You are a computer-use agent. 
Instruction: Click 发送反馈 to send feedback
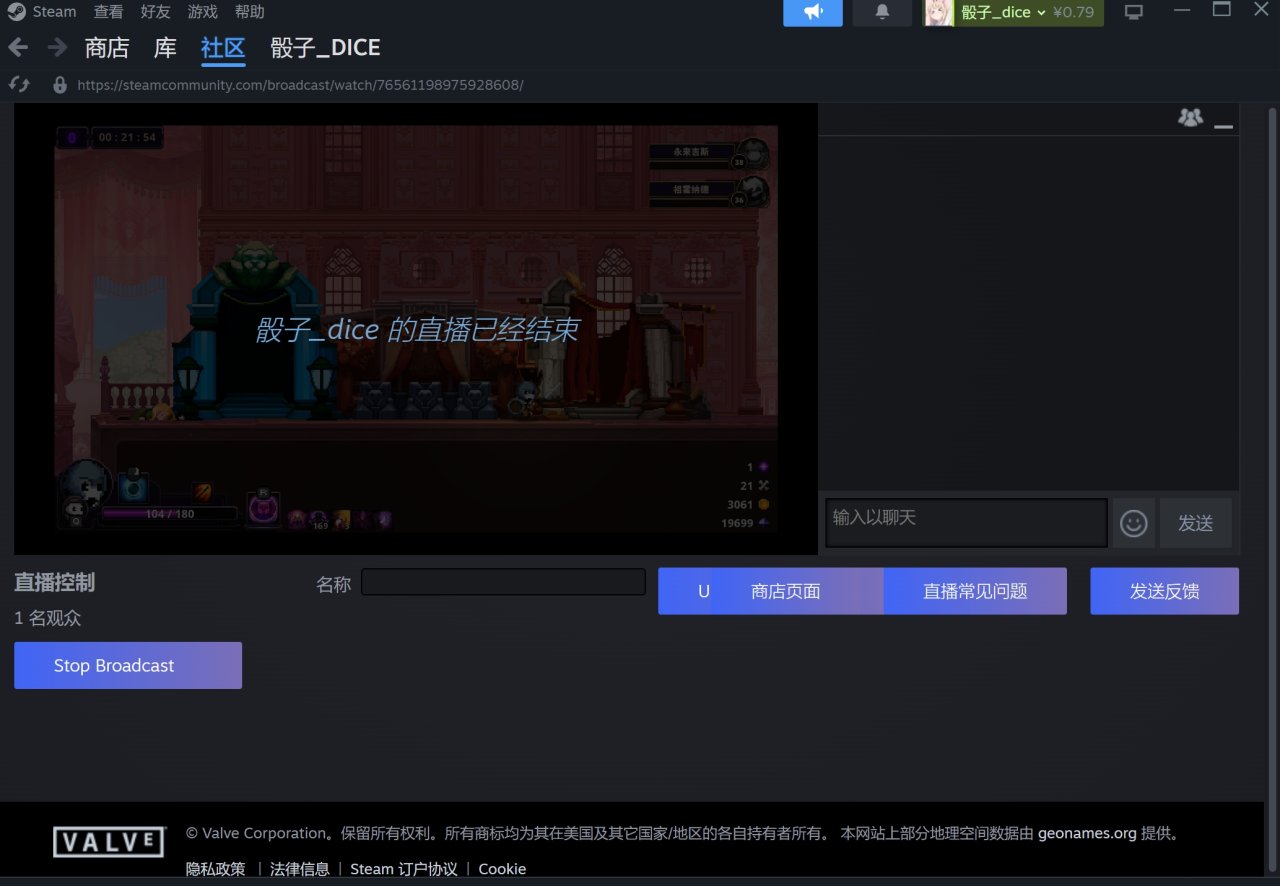click(x=1164, y=591)
